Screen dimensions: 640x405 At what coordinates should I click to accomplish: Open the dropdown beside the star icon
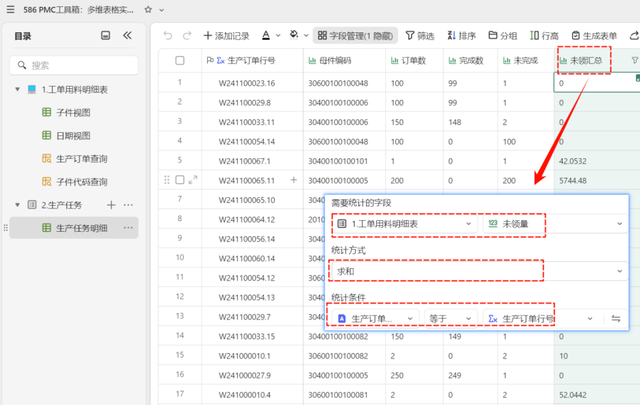162,10
